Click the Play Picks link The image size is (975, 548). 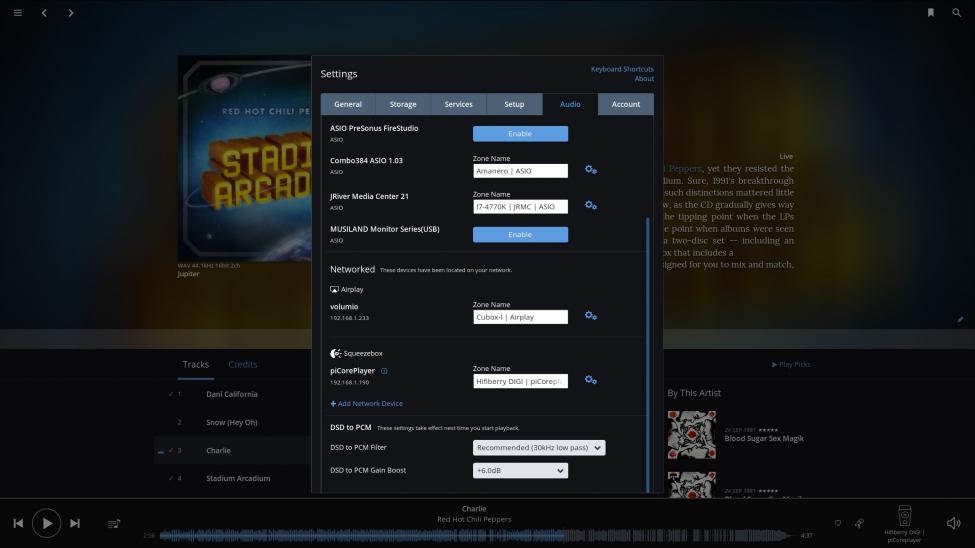[x=791, y=365]
